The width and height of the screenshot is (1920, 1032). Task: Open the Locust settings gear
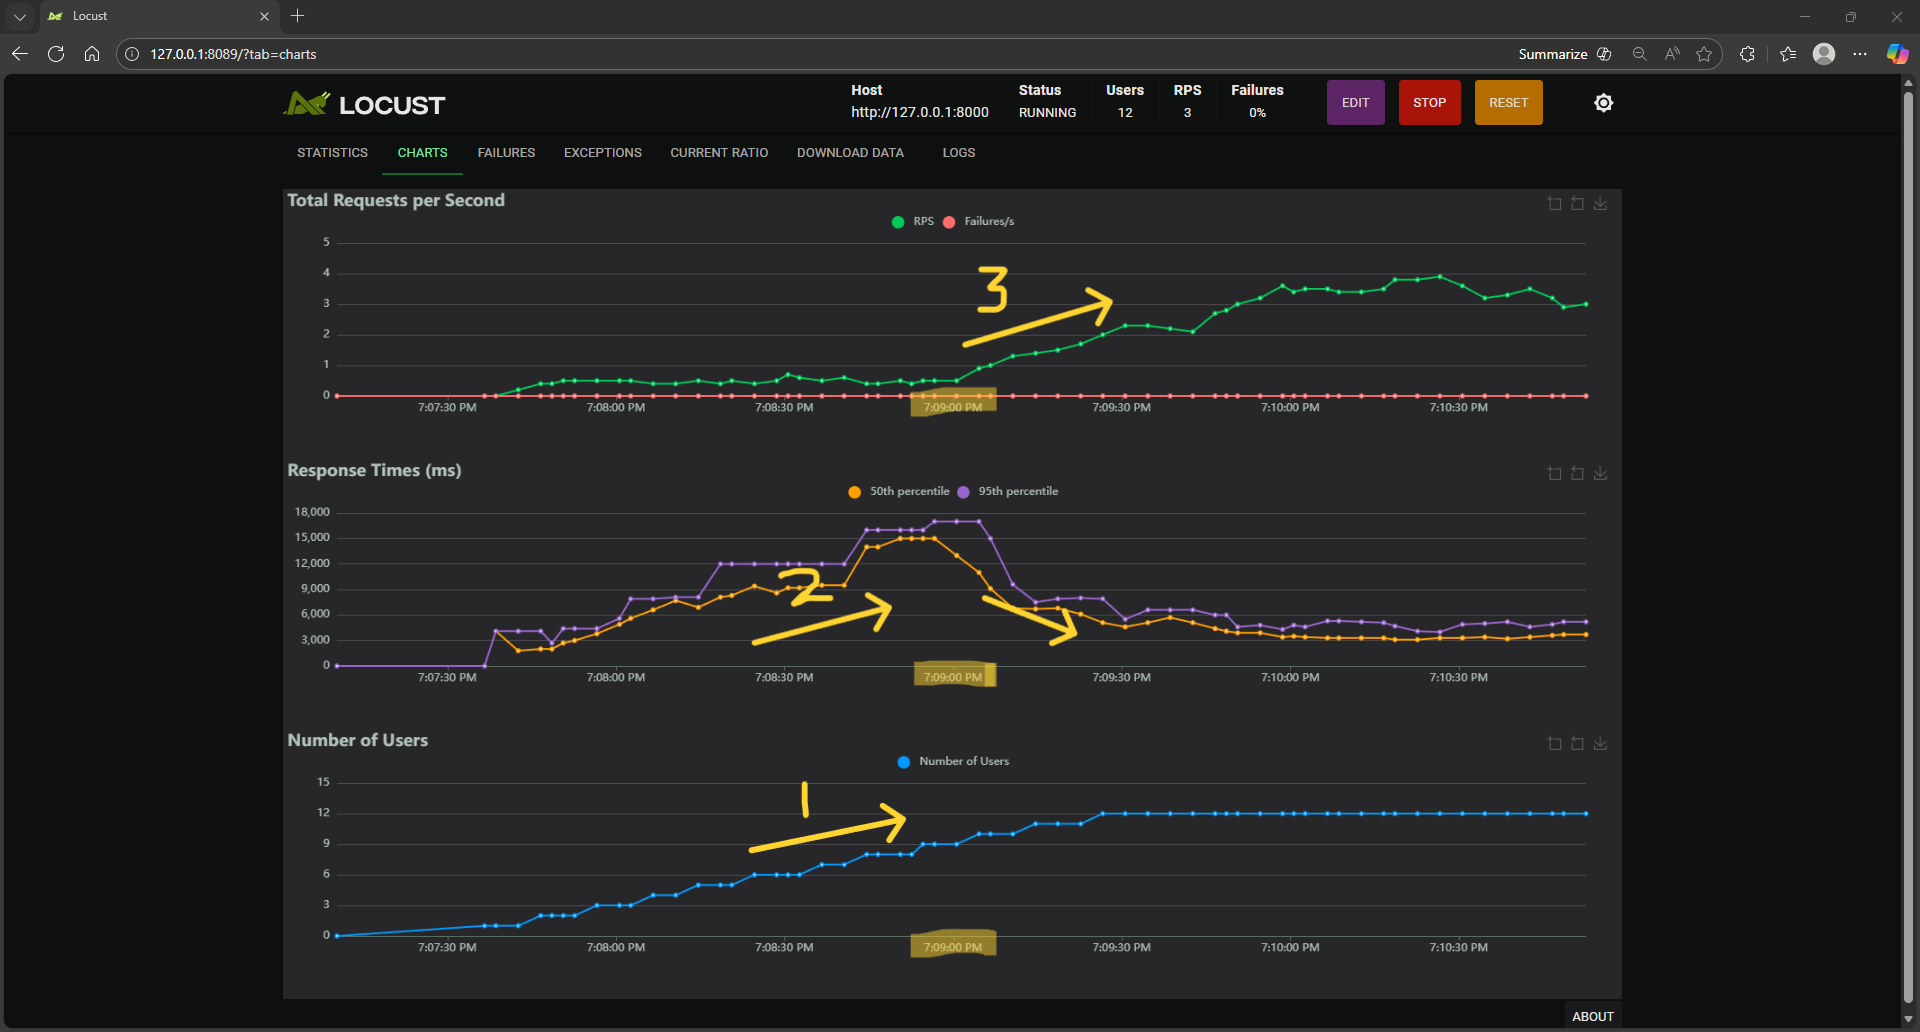coord(1603,102)
